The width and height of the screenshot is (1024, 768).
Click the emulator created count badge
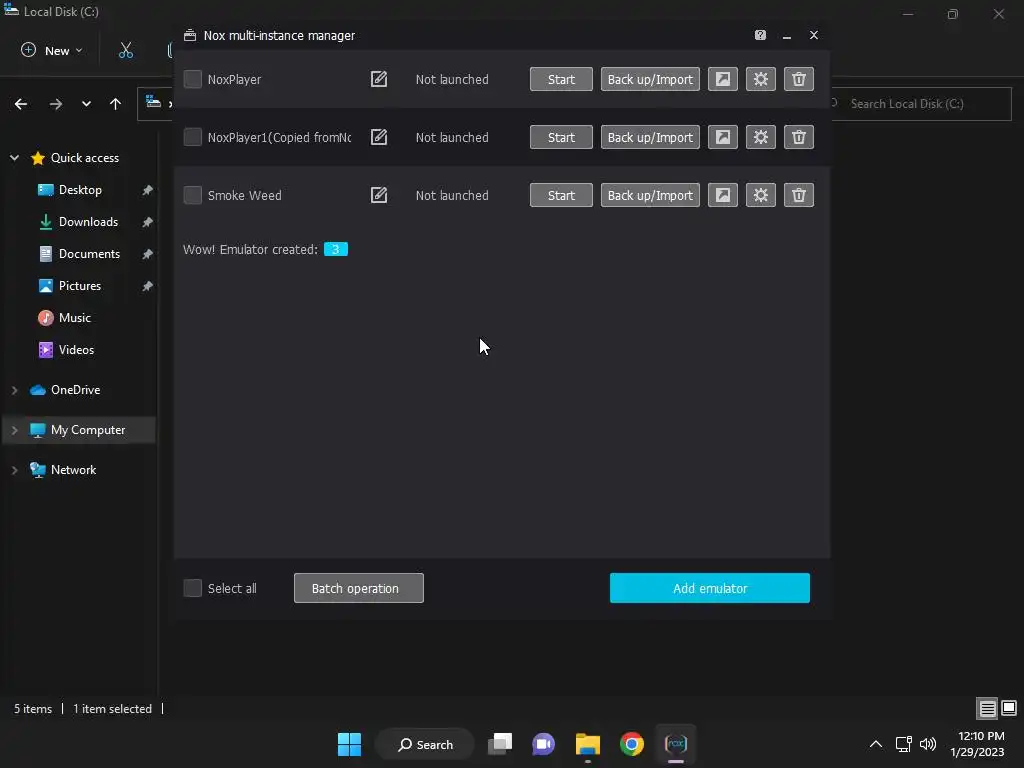(336, 249)
